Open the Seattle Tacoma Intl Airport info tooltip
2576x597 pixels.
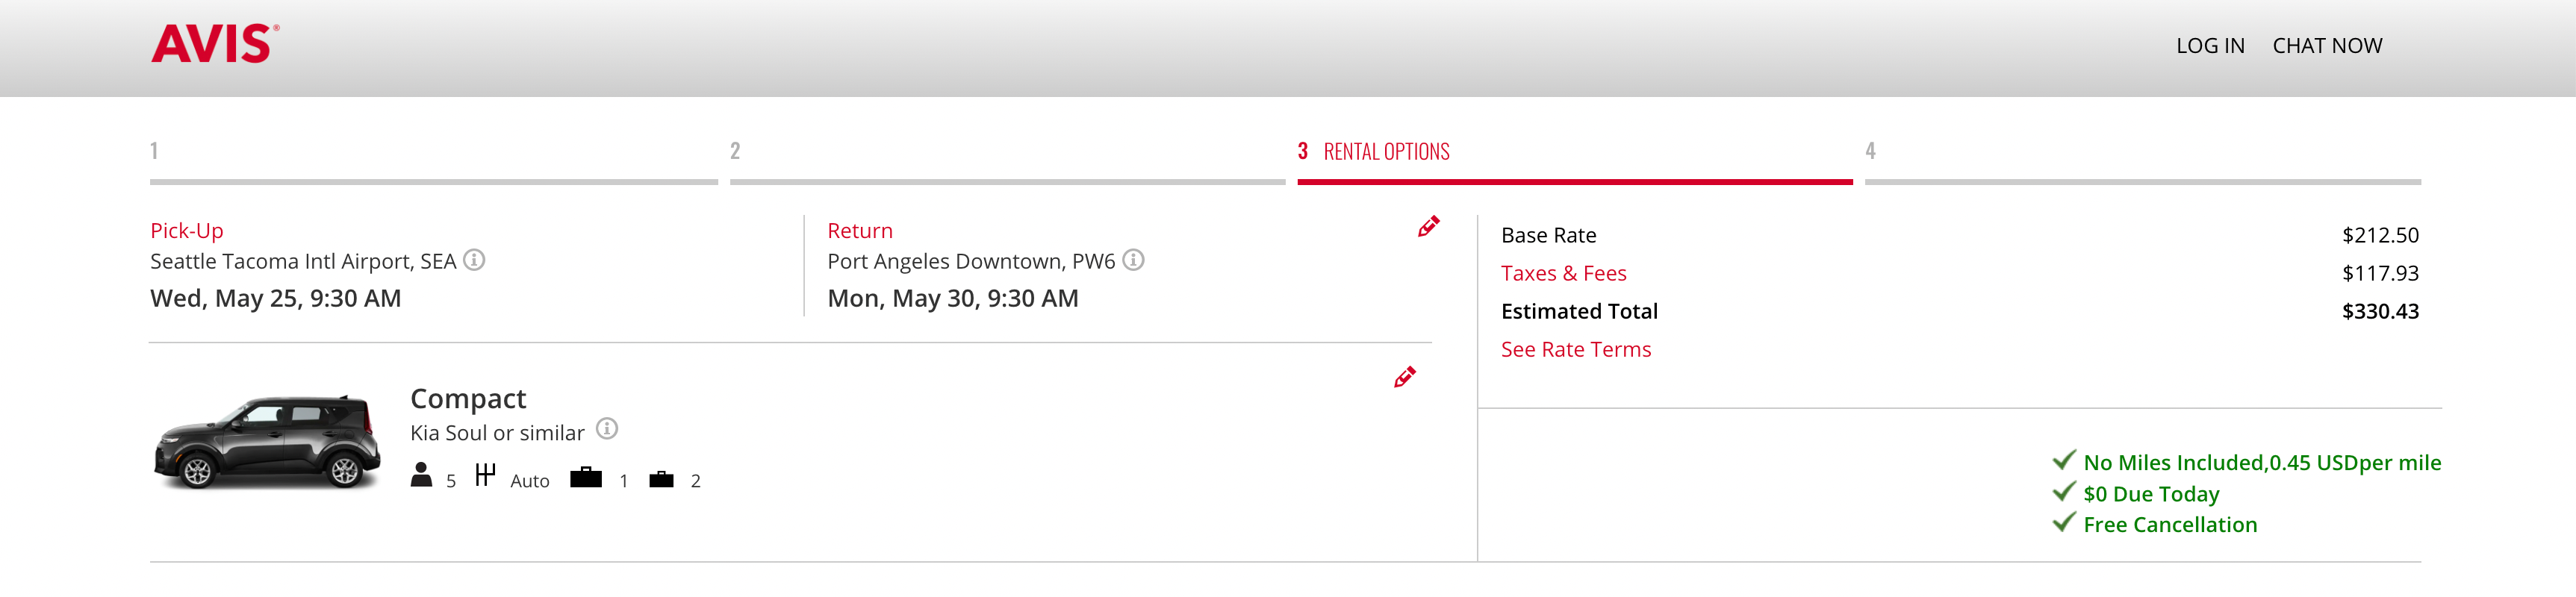coord(475,260)
